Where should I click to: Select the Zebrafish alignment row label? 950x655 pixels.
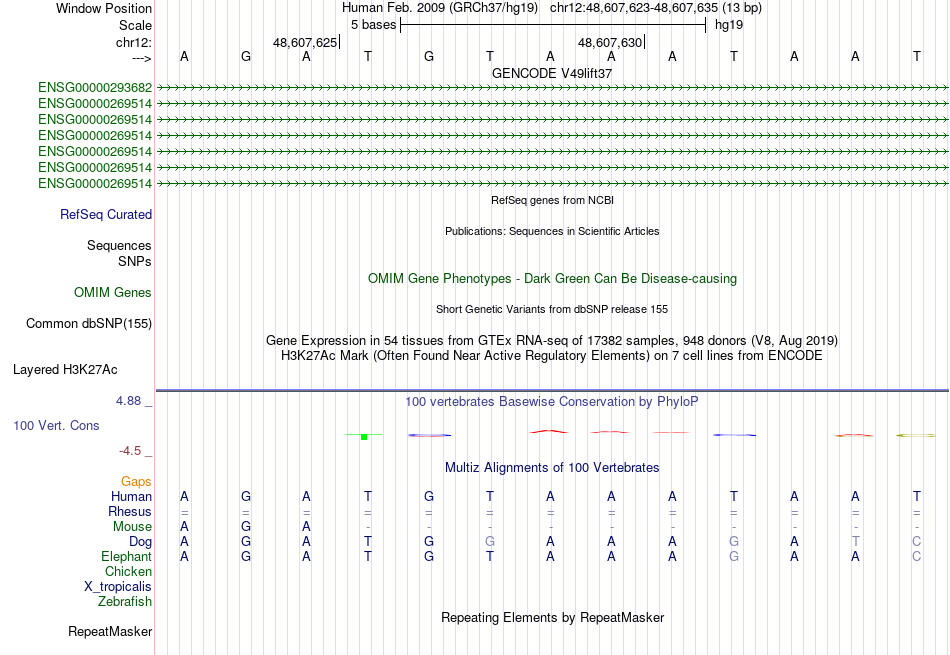tap(125, 602)
